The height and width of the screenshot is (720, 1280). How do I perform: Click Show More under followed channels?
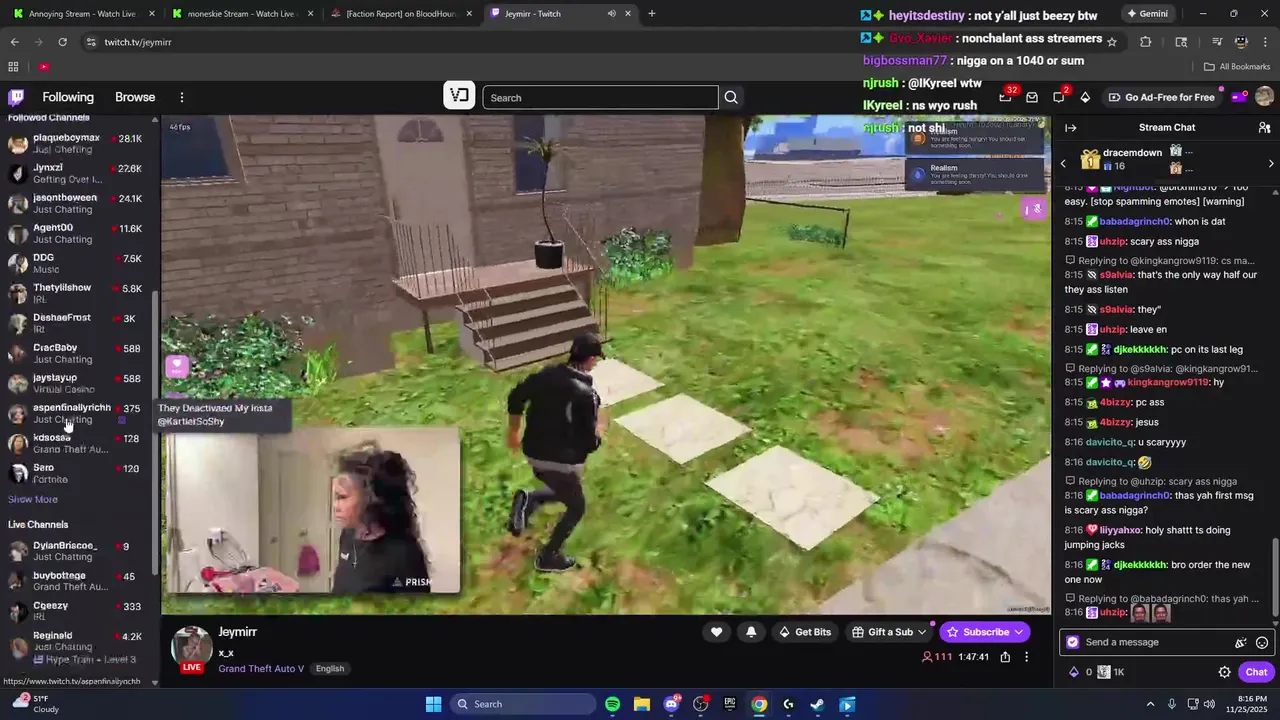[x=33, y=499]
